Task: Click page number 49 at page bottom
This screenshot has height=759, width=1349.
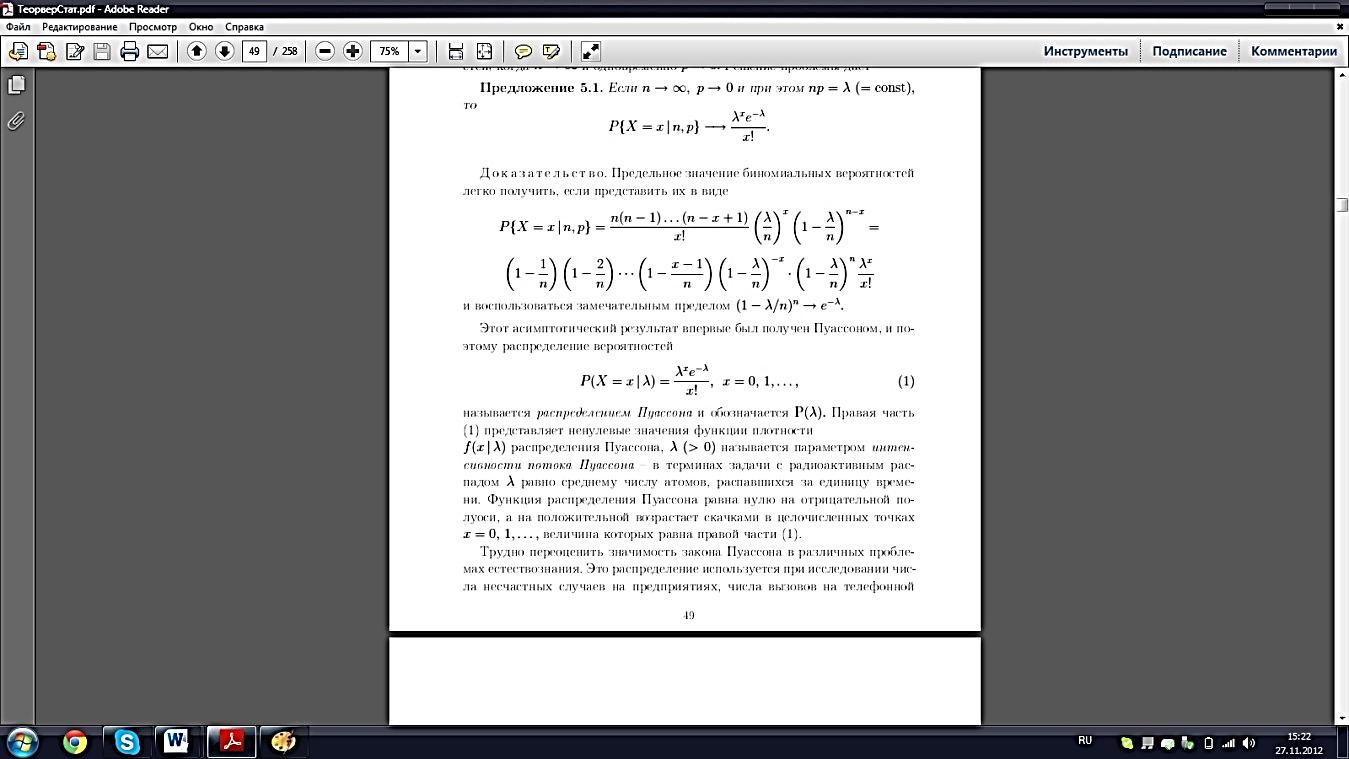Action: point(689,615)
